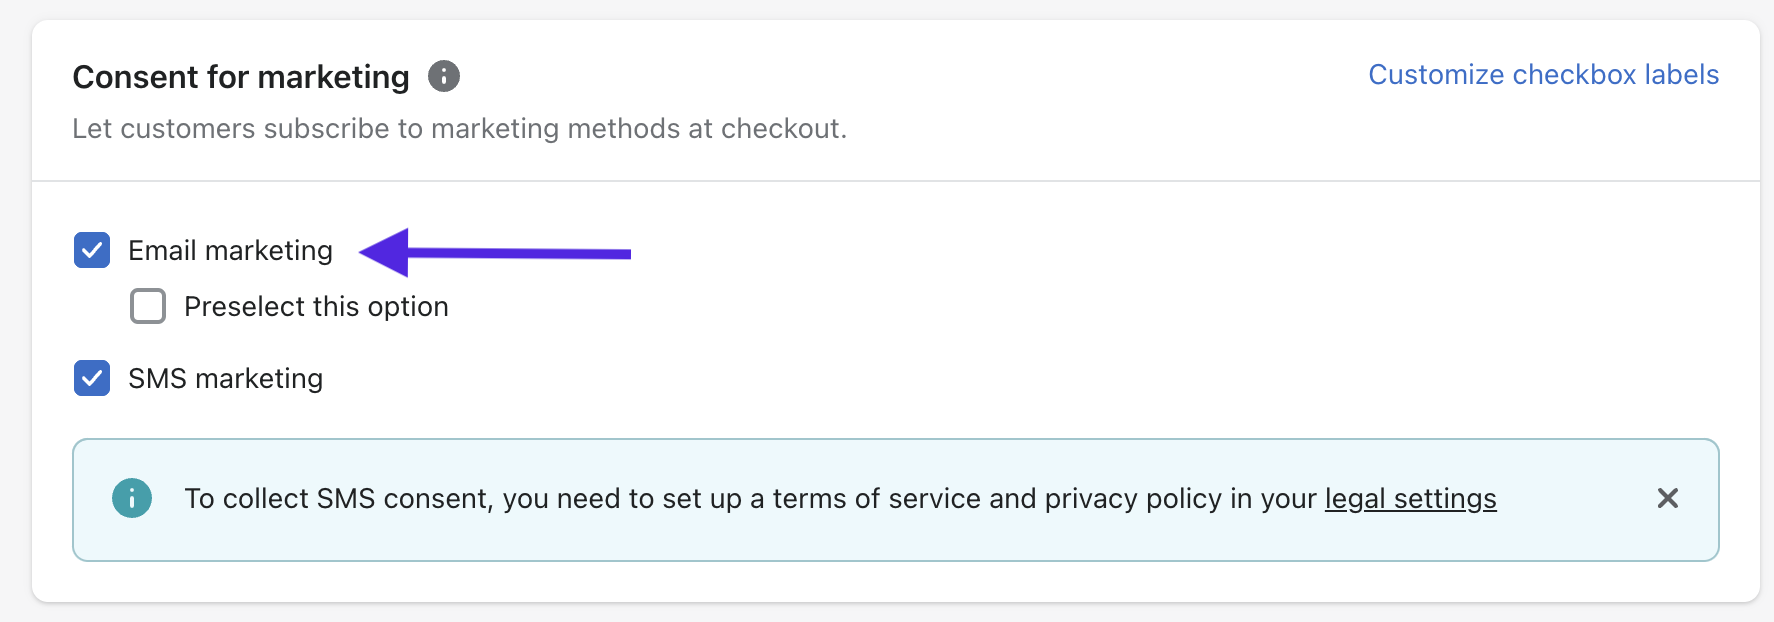1774x622 pixels.
Task: Disable the SMS marketing checkbox
Action: pyautogui.click(x=92, y=378)
